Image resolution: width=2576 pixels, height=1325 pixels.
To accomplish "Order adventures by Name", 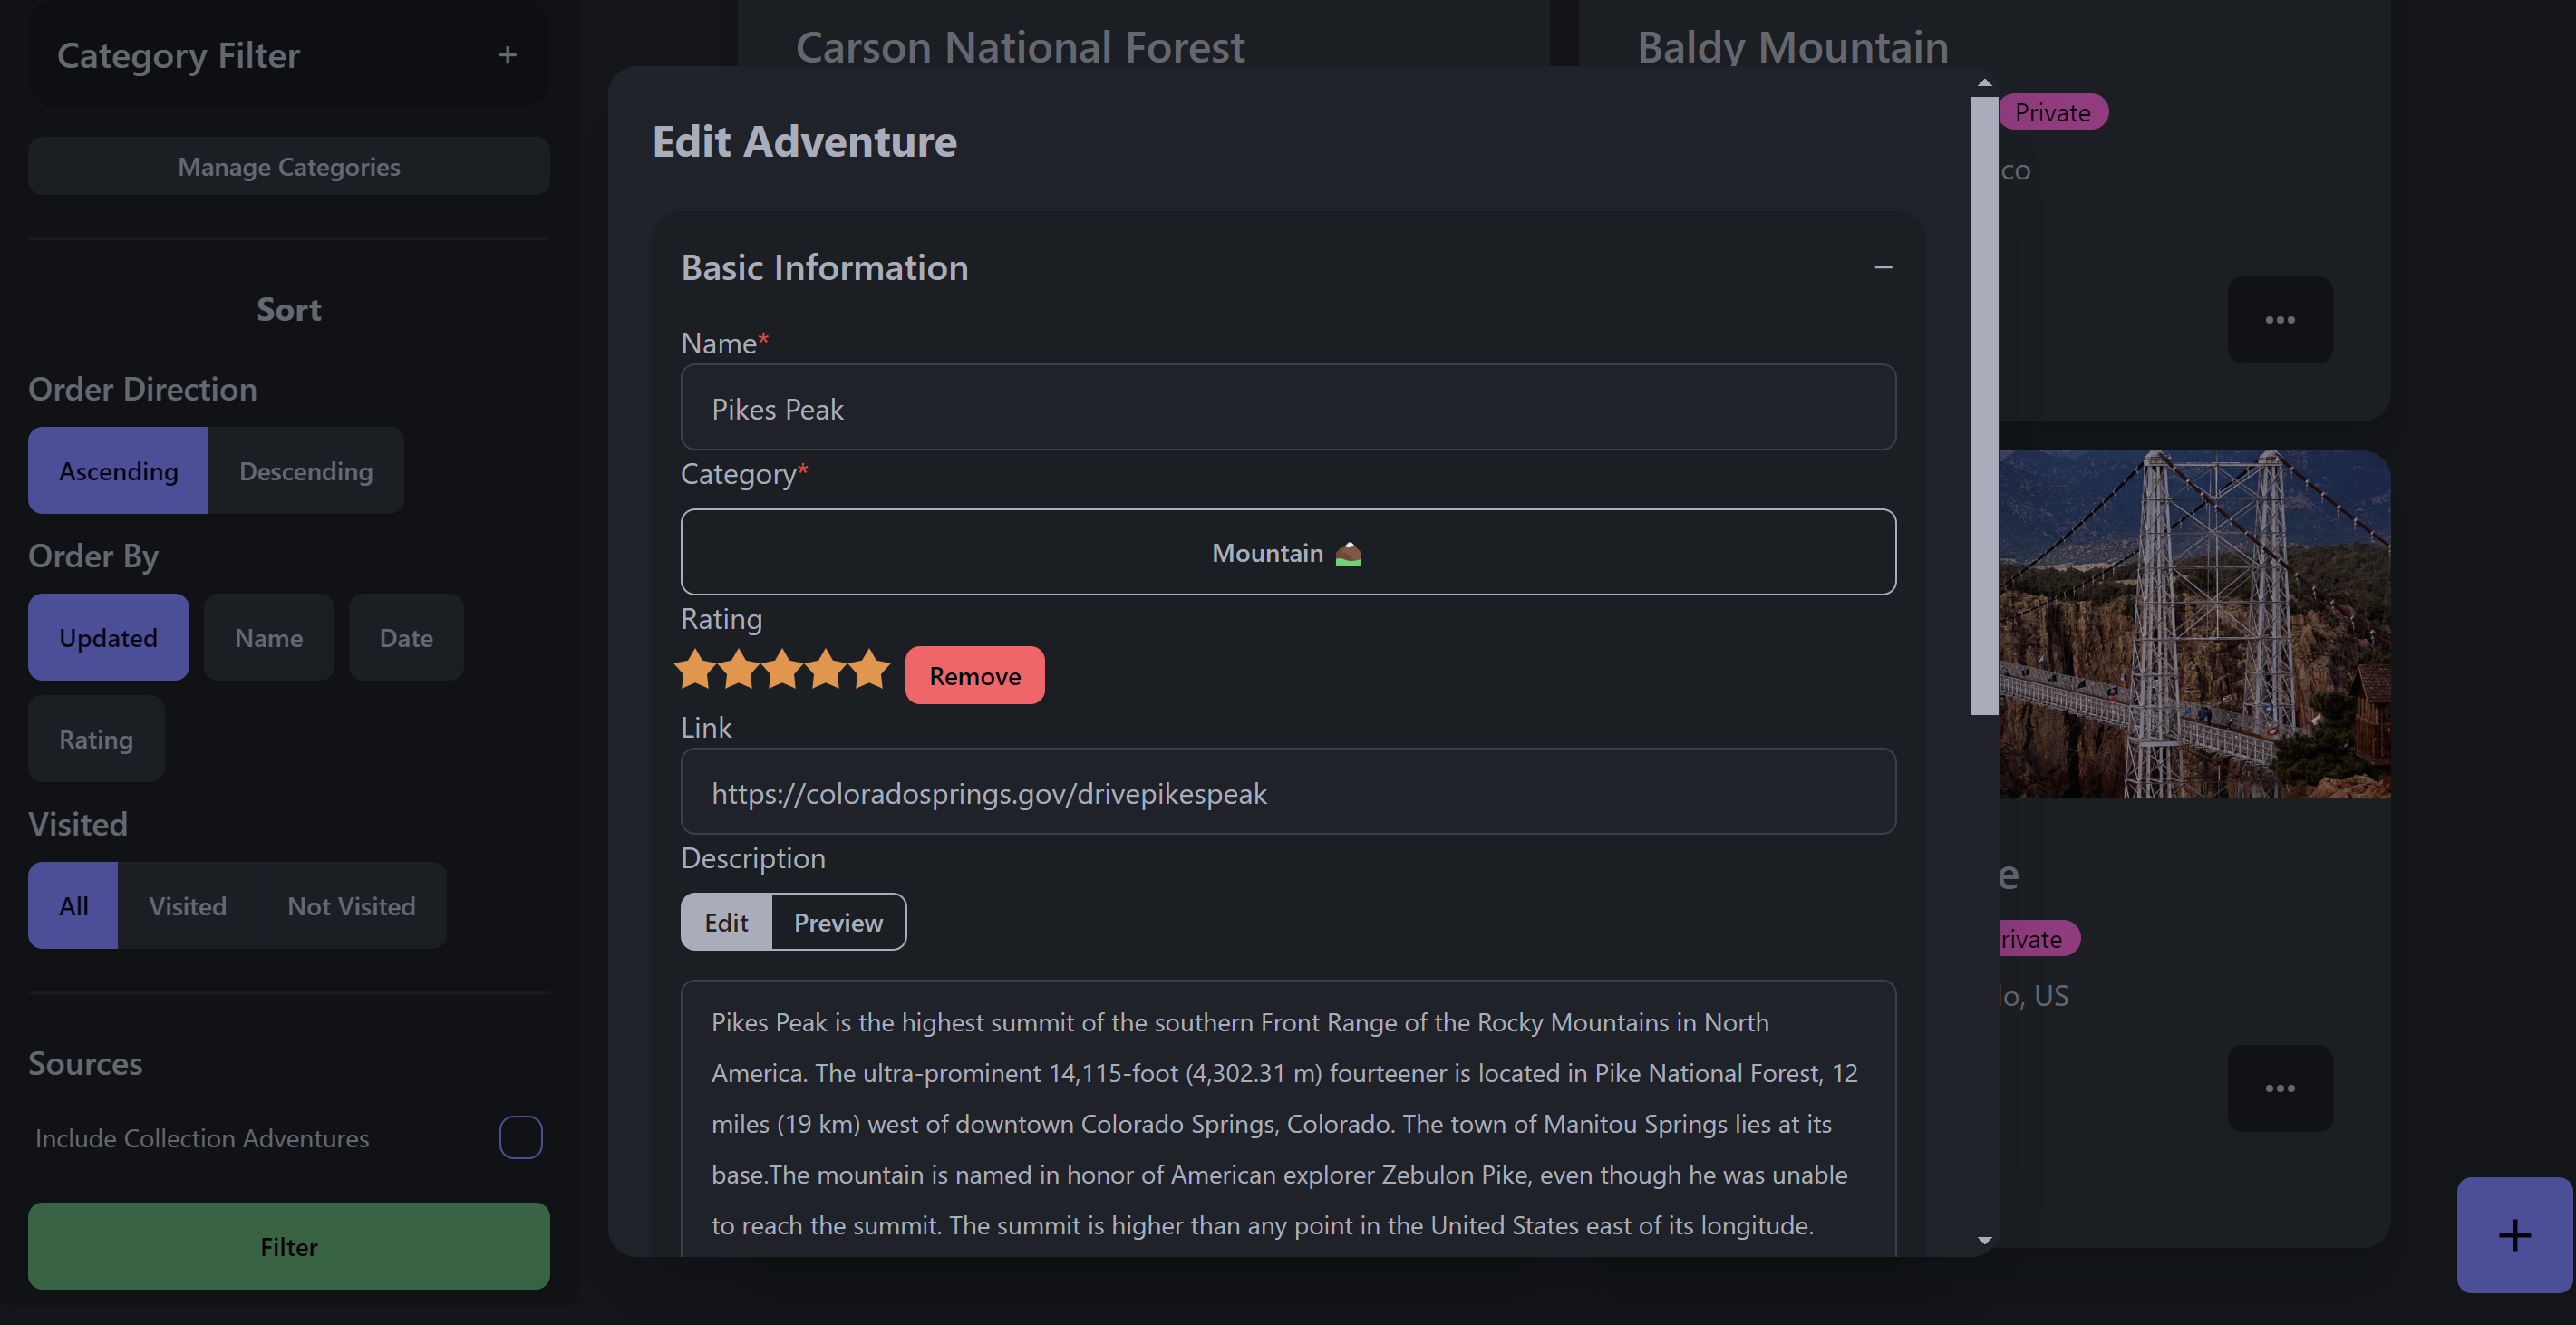I will [x=268, y=638].
